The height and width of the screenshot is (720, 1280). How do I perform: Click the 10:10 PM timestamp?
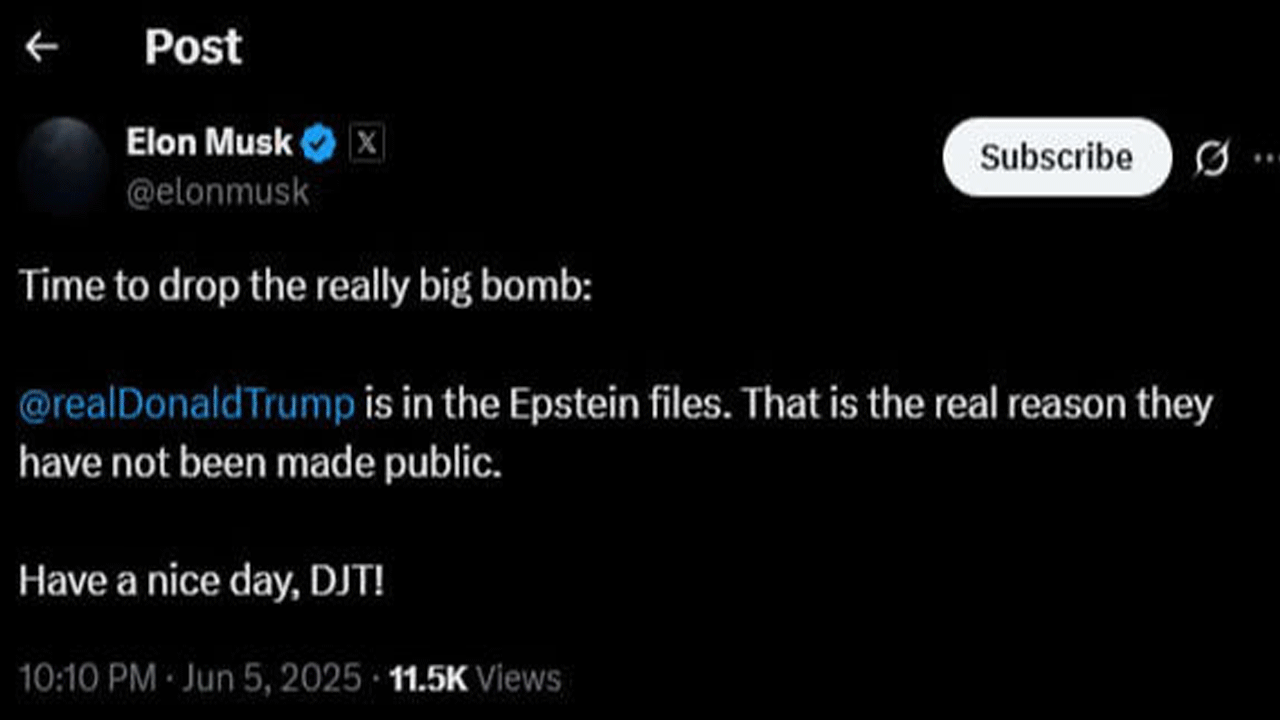tap(87, 678)
